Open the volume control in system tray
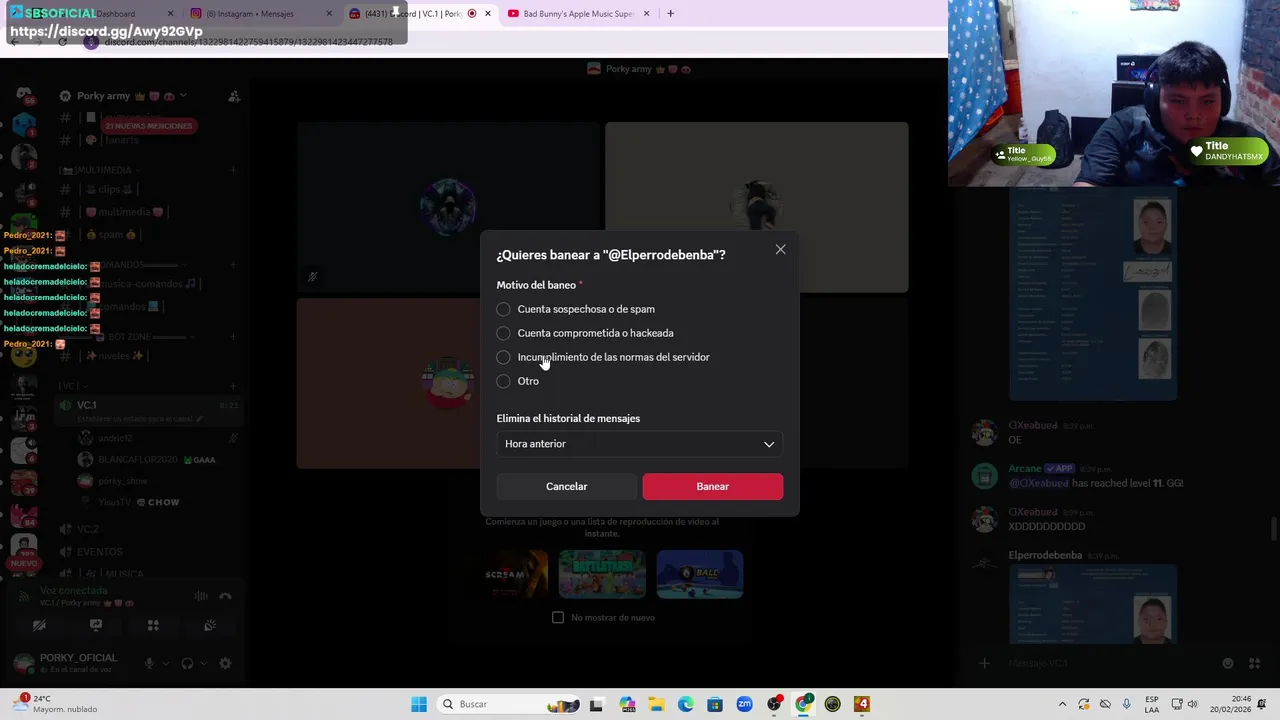Image resolution: width=1280 pixels, height=720 pixels. tap(1192, 704)
